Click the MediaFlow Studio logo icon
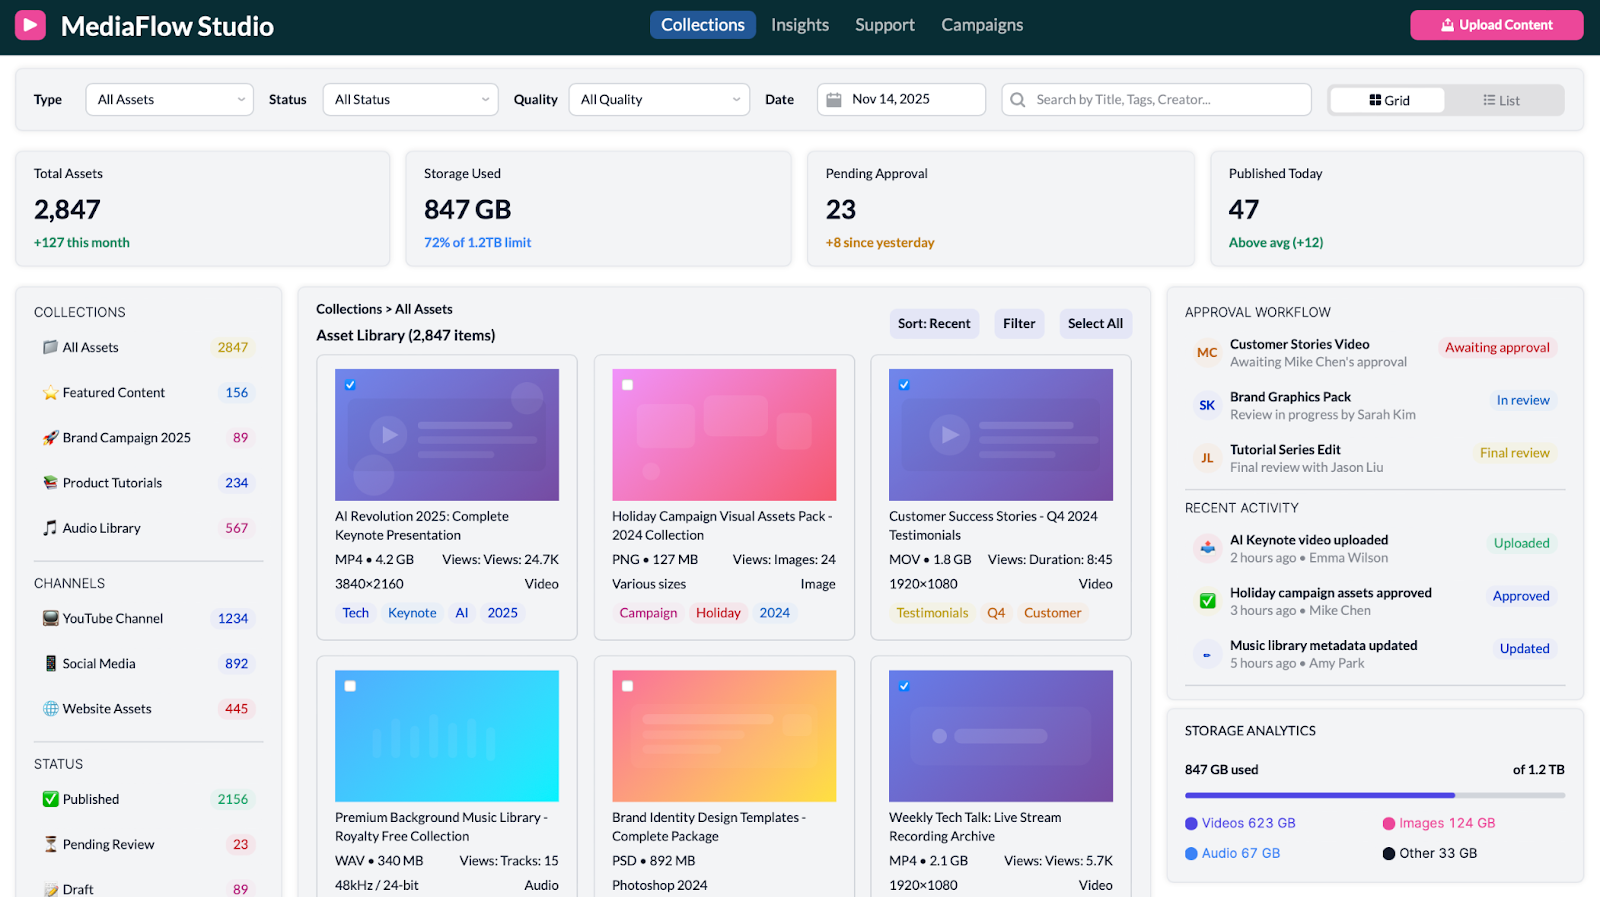This screenshot has height=897, width=1600. [30, 25]
